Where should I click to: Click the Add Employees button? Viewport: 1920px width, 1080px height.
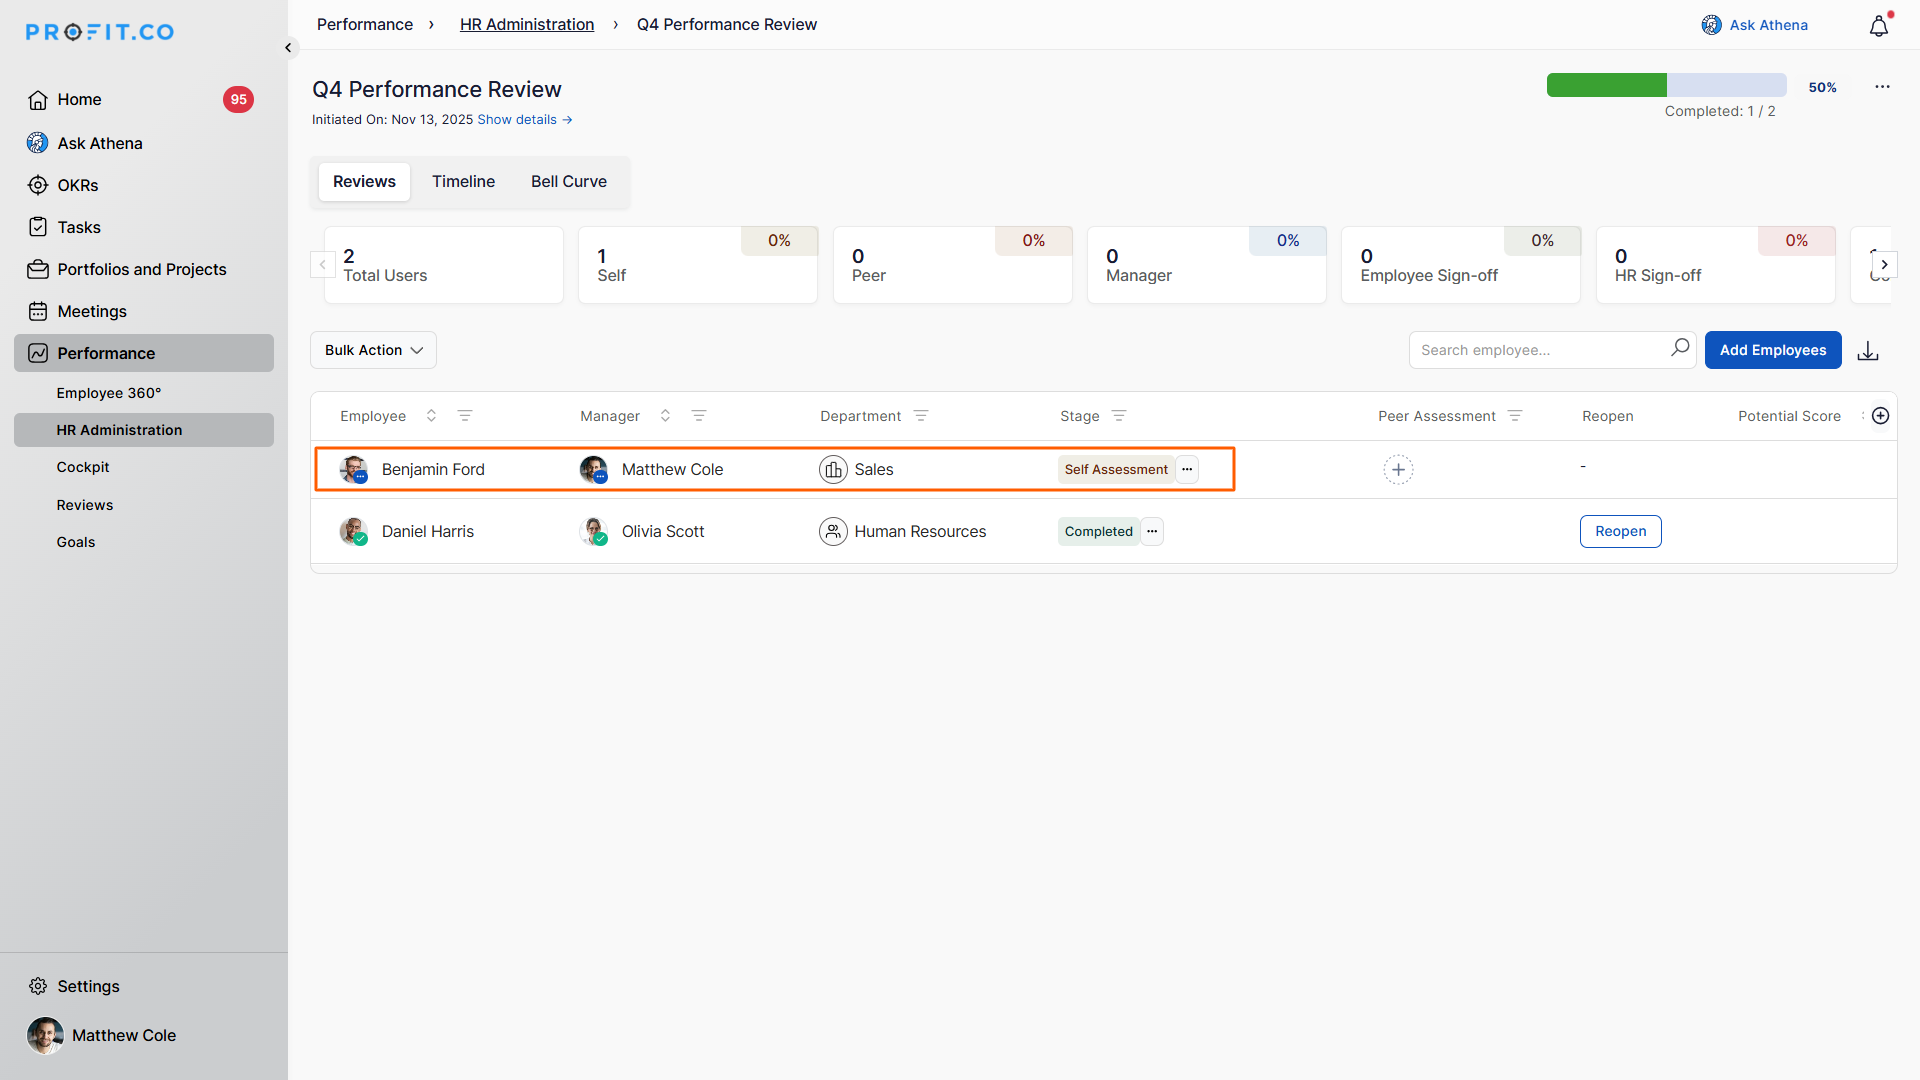pos(1772,350)
